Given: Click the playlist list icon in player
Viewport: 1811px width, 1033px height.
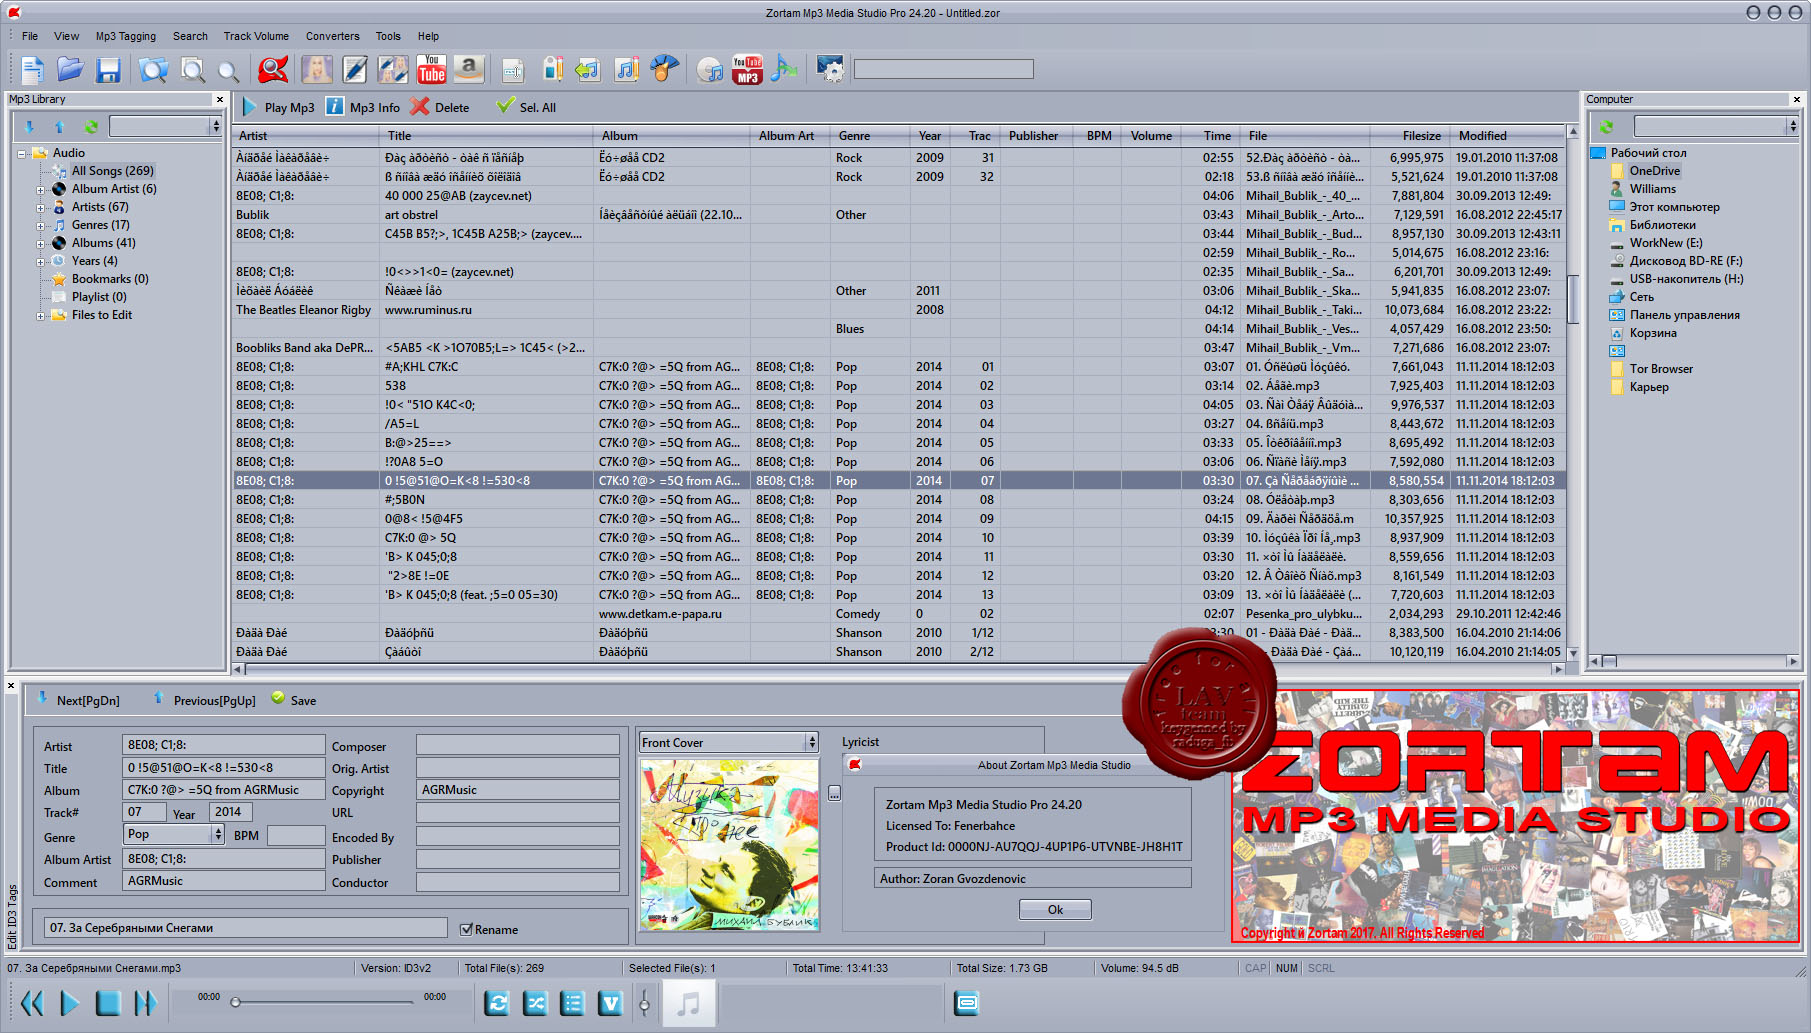Looking at the screenshot, I should 572,1003.
